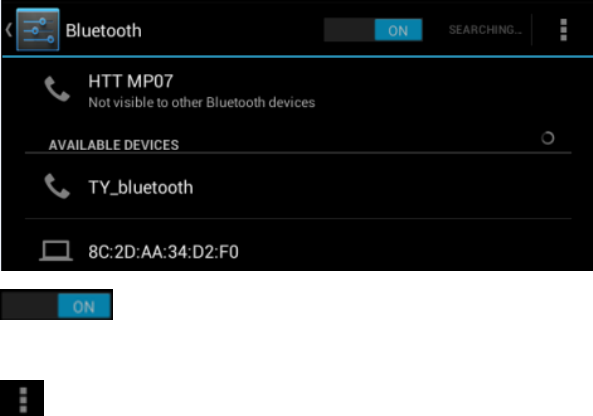Click the SEARCHING... button
Image resolution: width=593 pixels, height=416 pixels.
(485, 30)
